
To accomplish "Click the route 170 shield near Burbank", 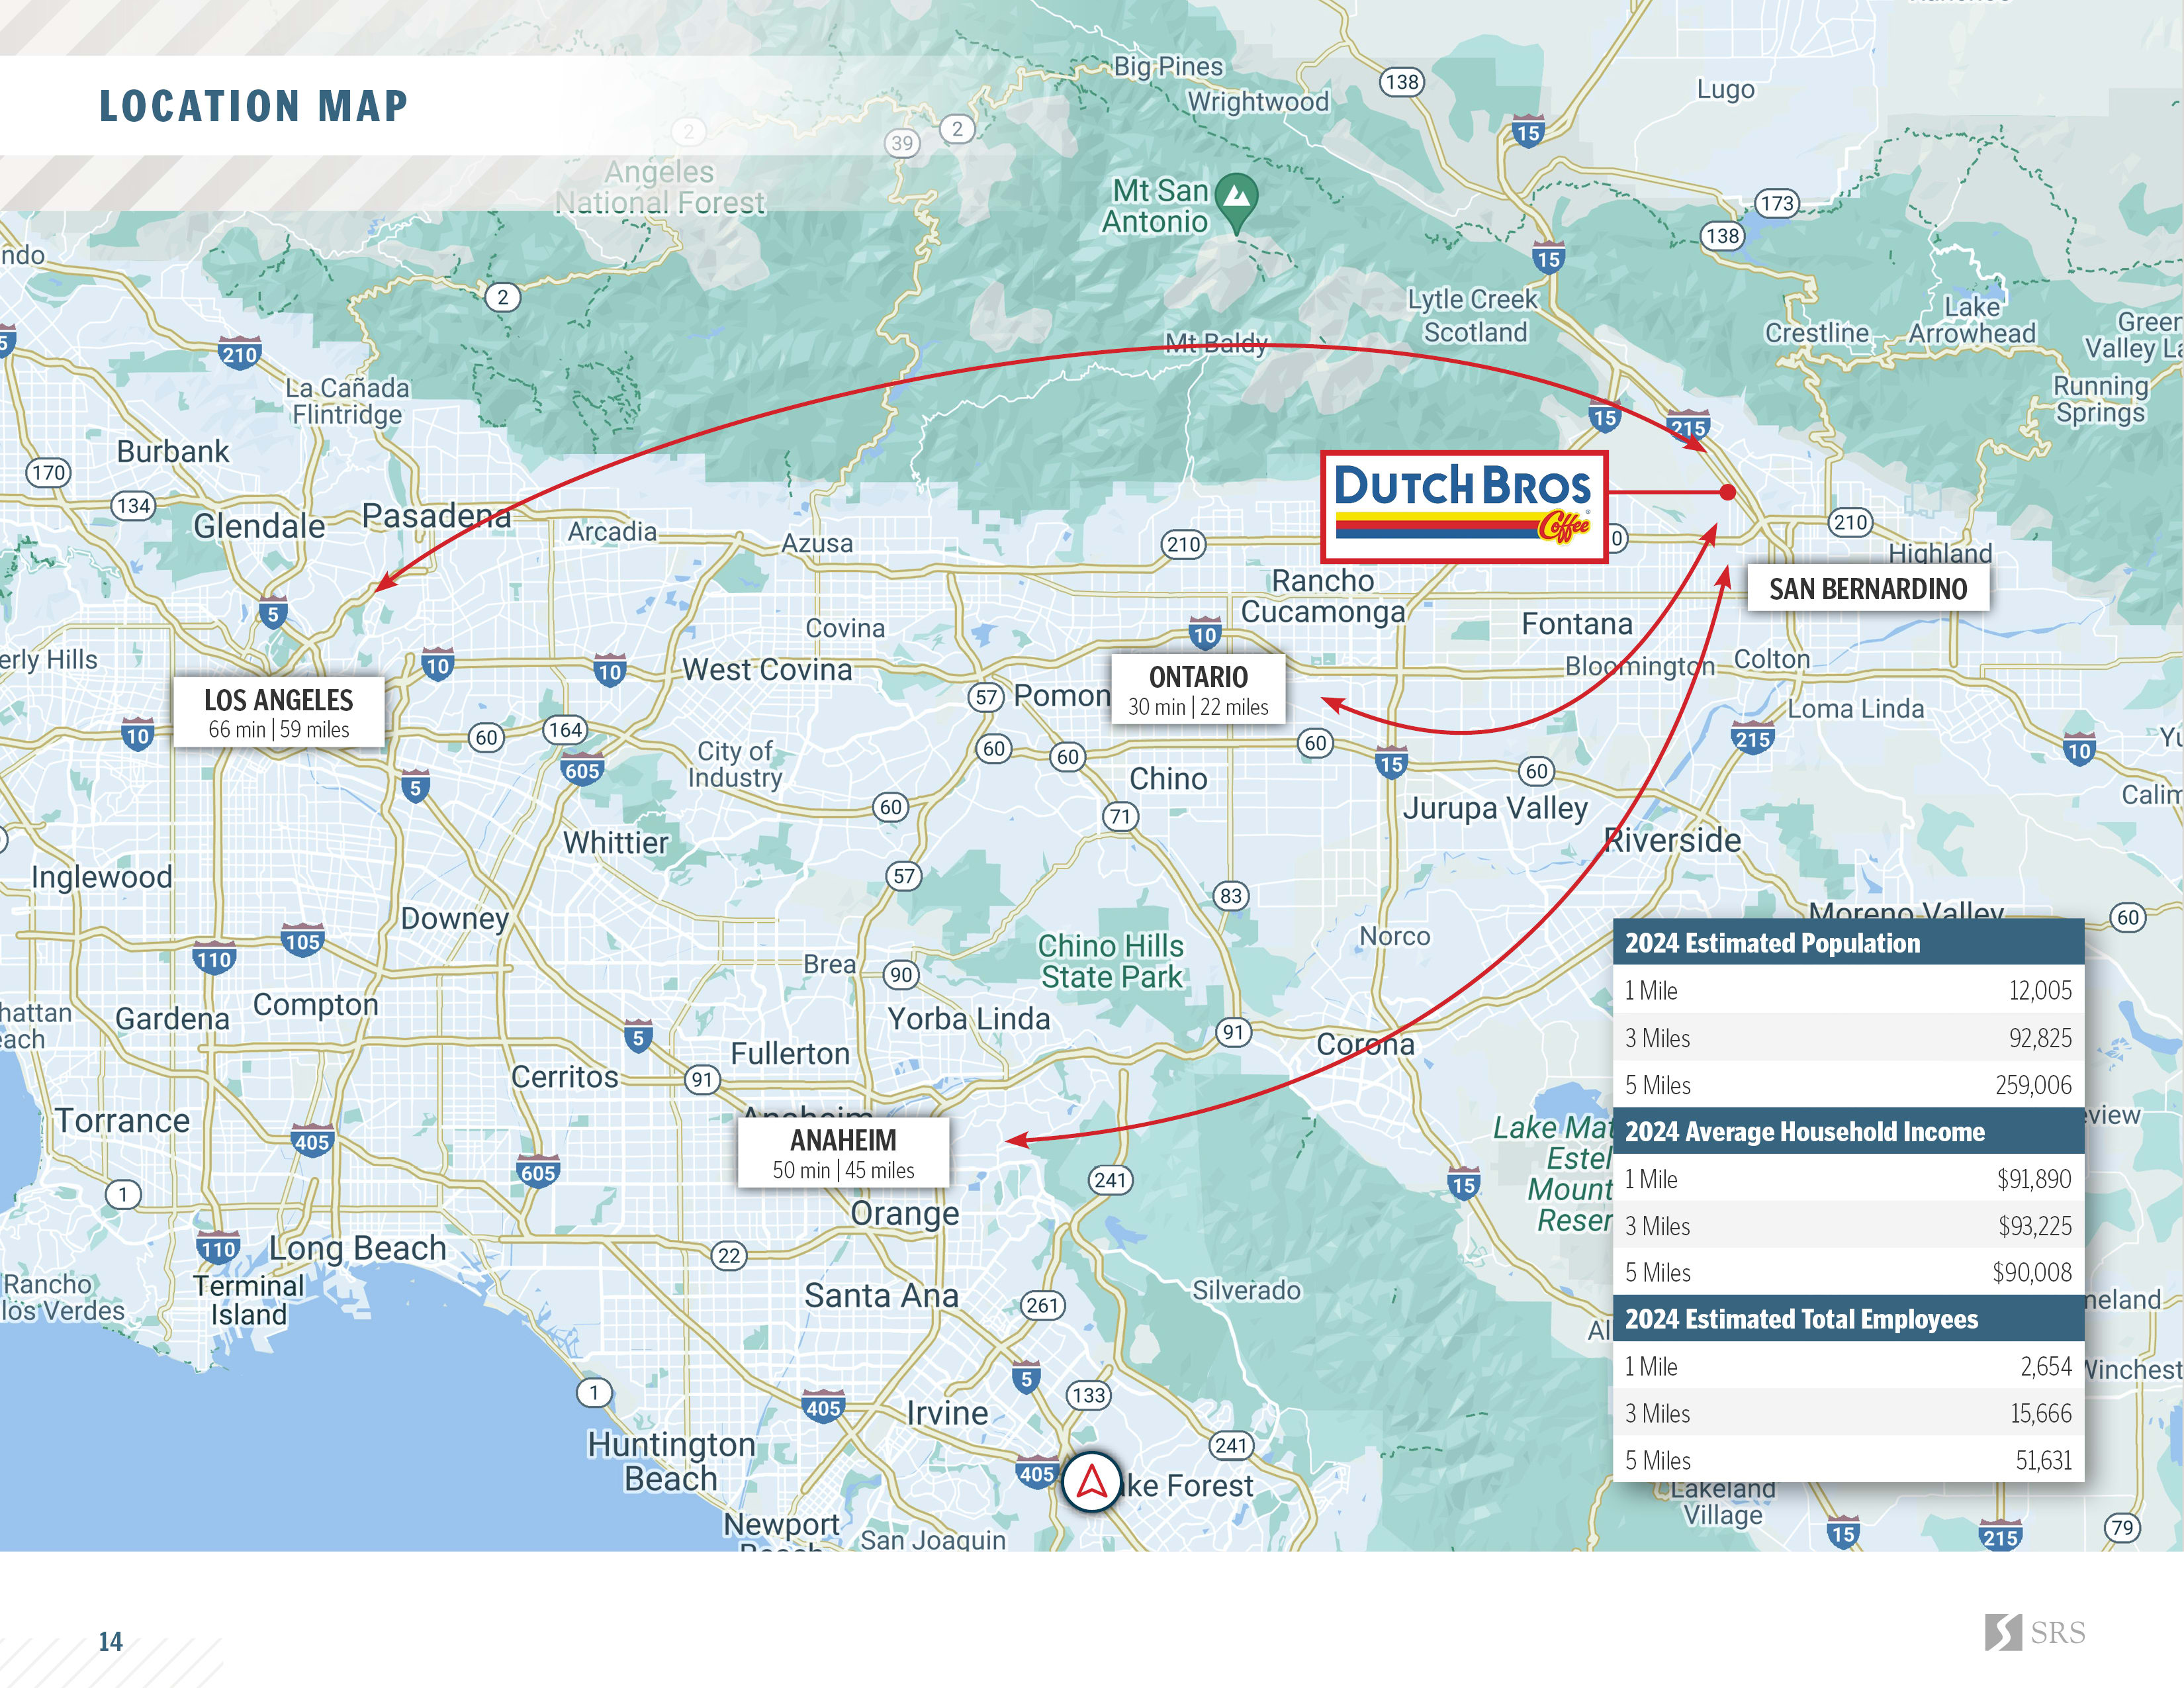I will pos(48,472).
